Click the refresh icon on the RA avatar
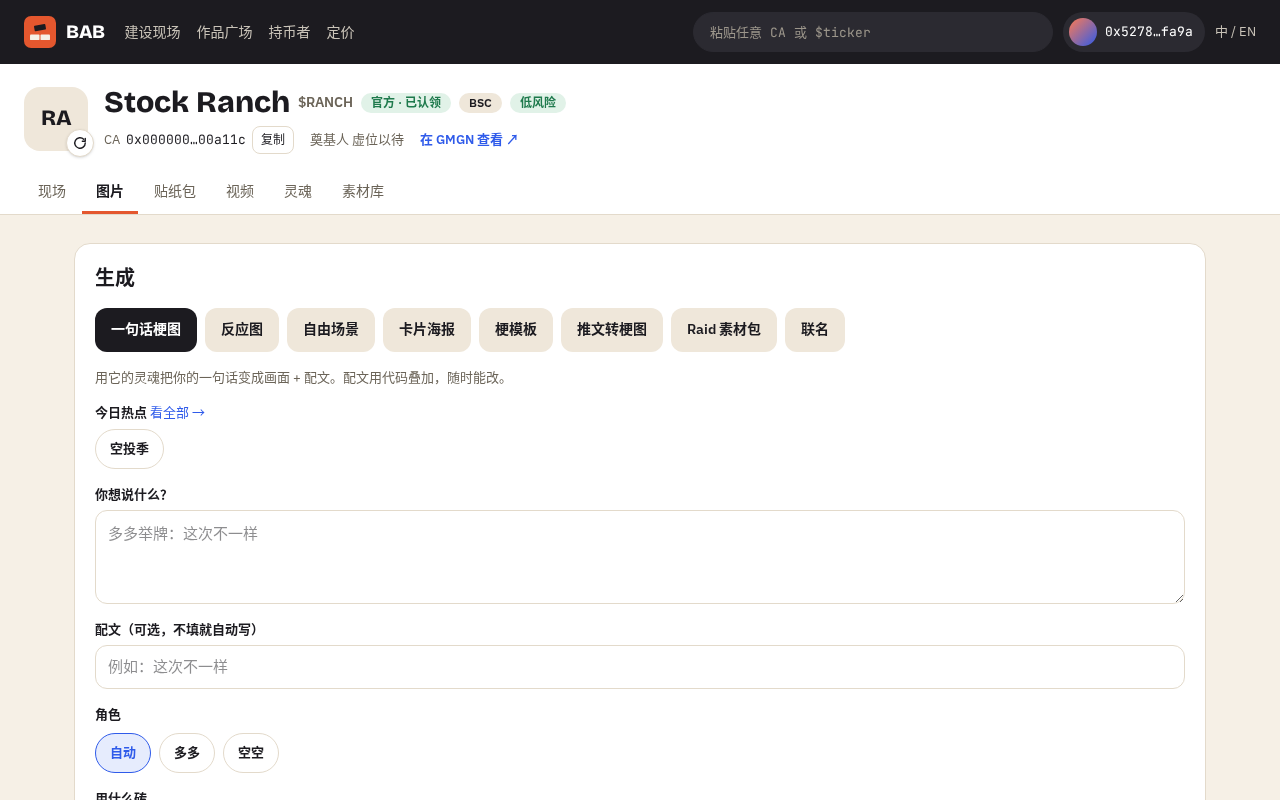The width and height of the screenshot is (1280, 800). coord(80,143)
